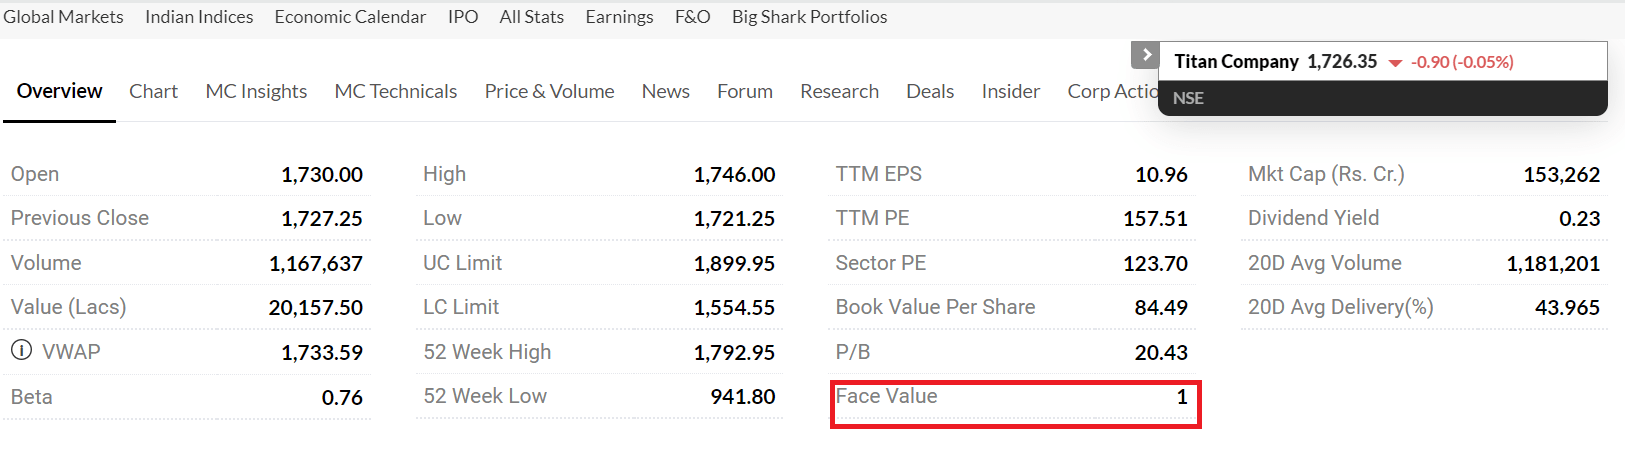Open the Research tab
The height and width of the screenshot is (455, 1625).
coord(839,91)
